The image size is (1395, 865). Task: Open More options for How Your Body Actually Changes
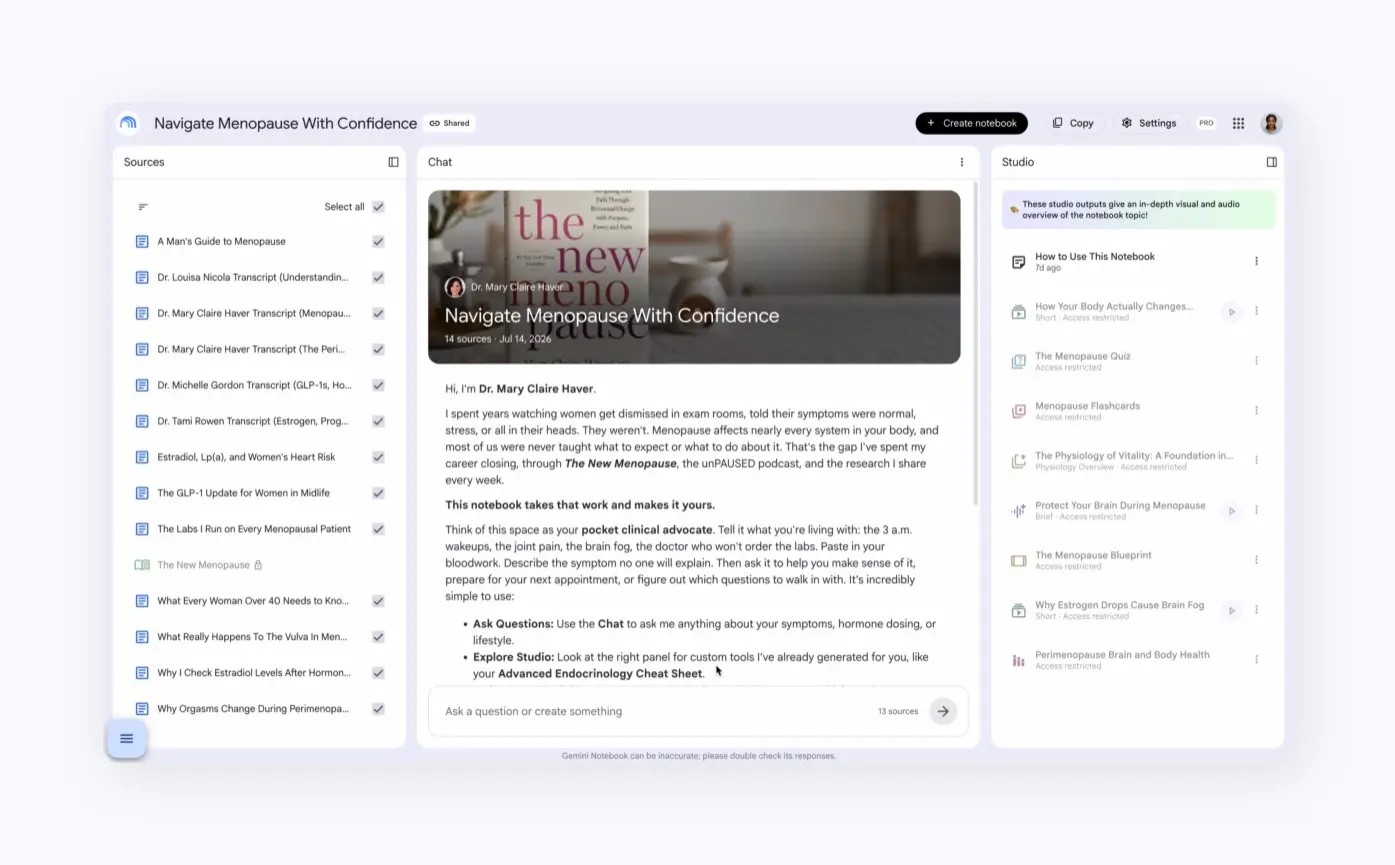pos(1256,311)
